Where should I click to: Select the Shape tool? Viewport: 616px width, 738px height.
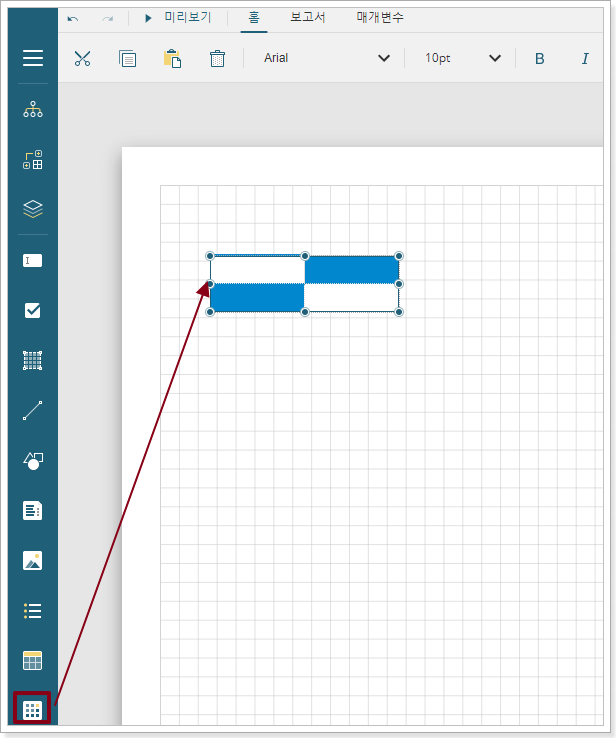tap(33, 460)
